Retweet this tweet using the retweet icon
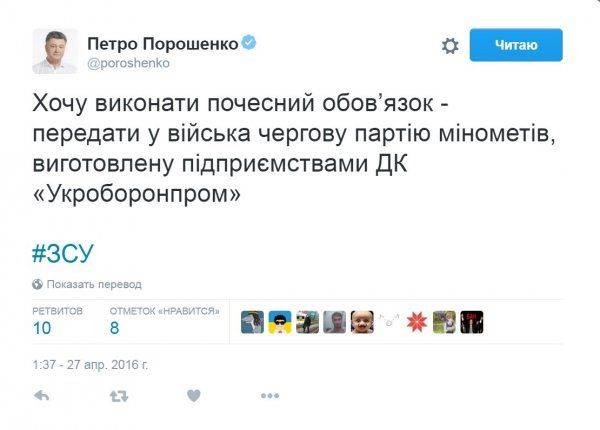This screenshot has height=430, width=600. [117, 396]
